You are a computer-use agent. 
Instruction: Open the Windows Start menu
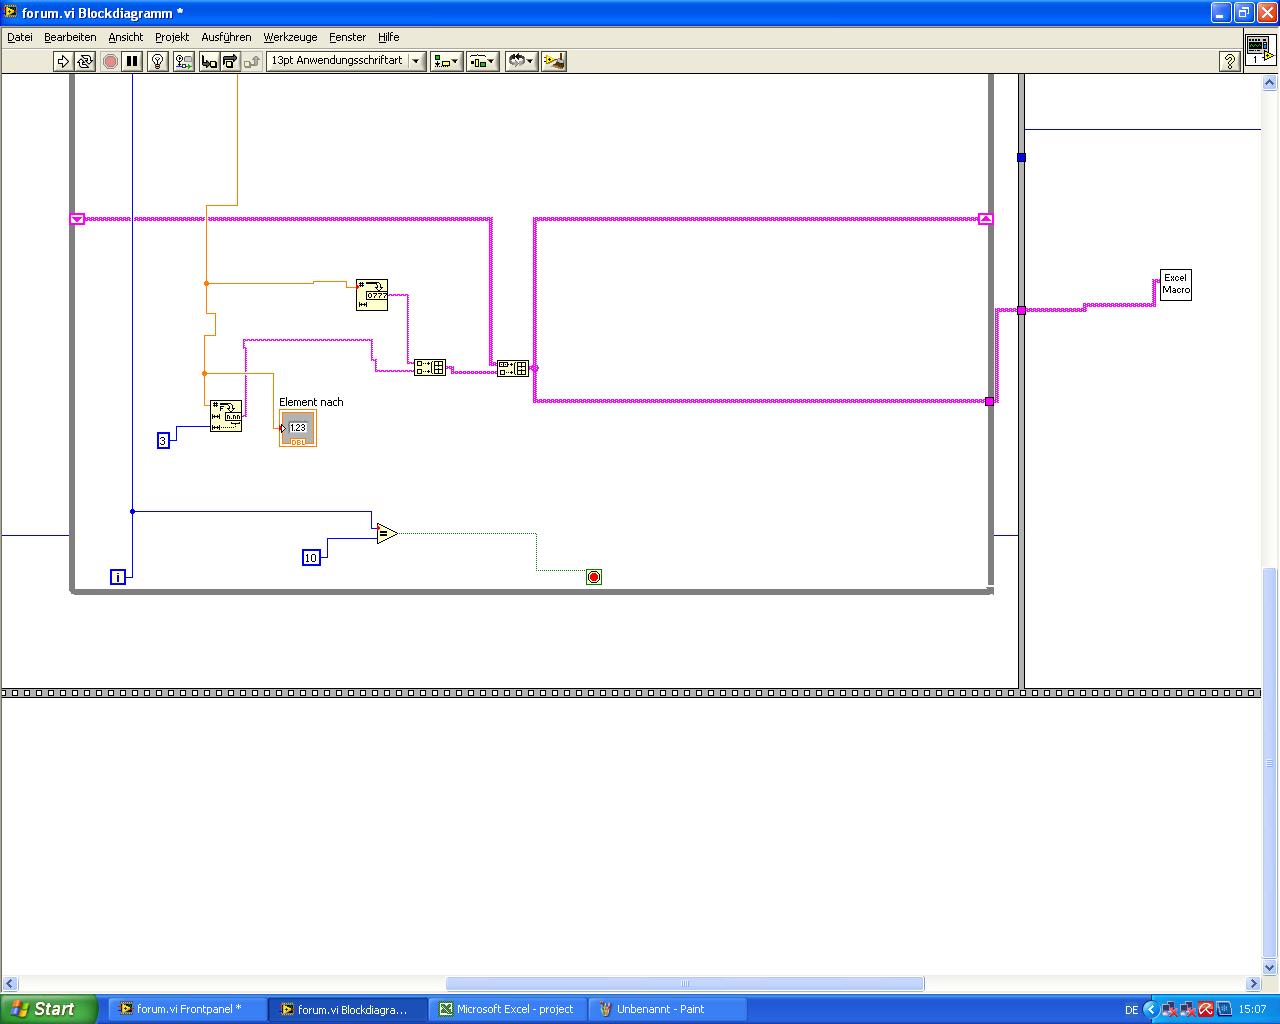pyautogui.click(x=49, y=1009)
